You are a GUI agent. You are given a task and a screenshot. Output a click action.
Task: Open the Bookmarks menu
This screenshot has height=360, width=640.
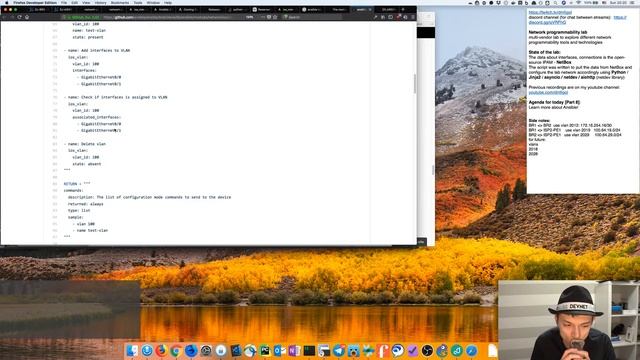pyautogui.click(x=120, y=2)
